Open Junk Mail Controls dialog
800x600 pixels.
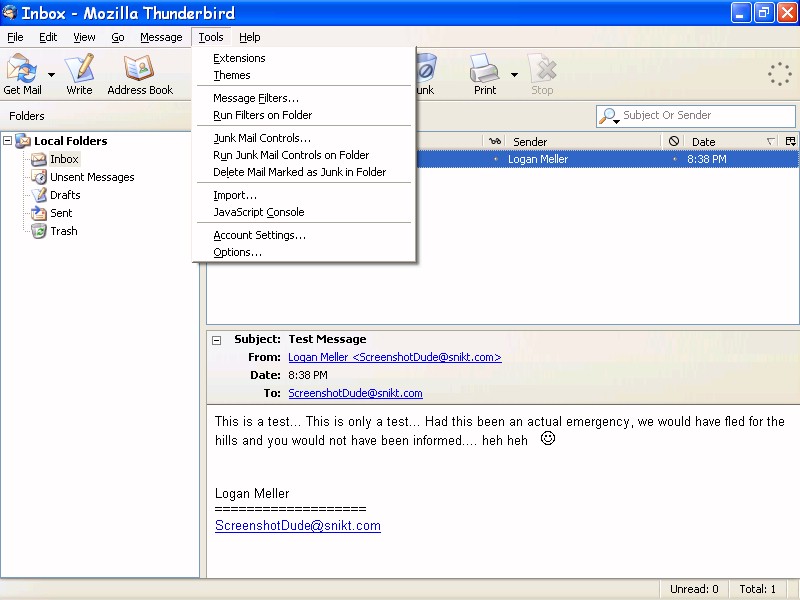[x=304, y=138]
